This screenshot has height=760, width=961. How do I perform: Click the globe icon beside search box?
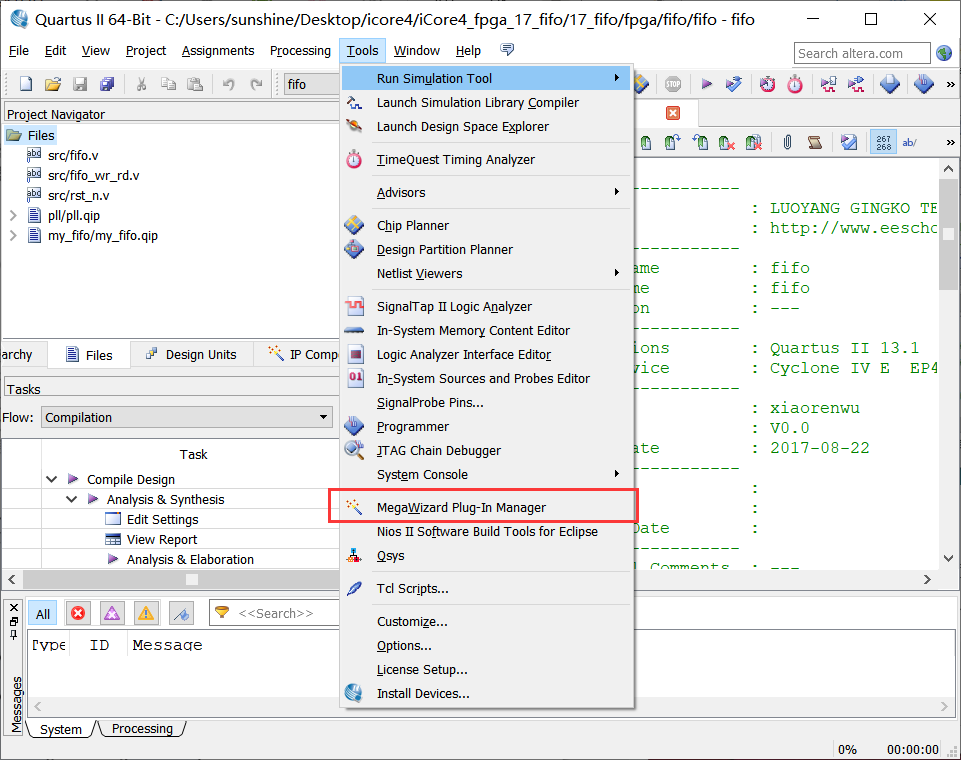point(944,54)
